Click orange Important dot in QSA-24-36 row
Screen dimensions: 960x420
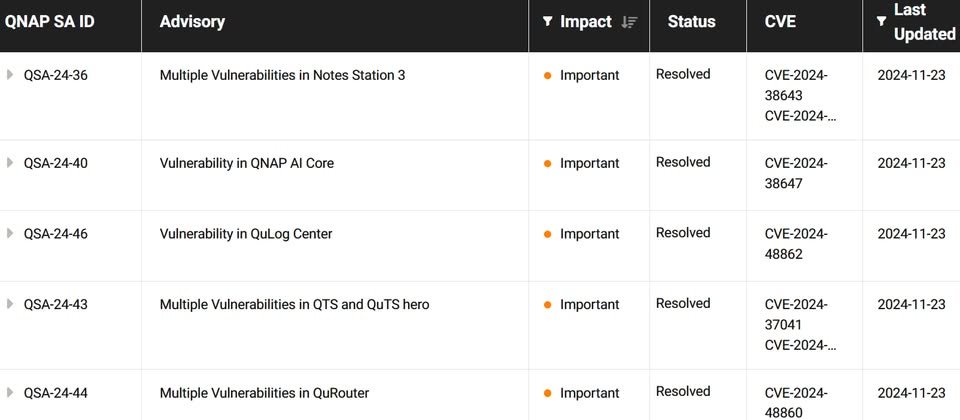click(x=547, y=76)
